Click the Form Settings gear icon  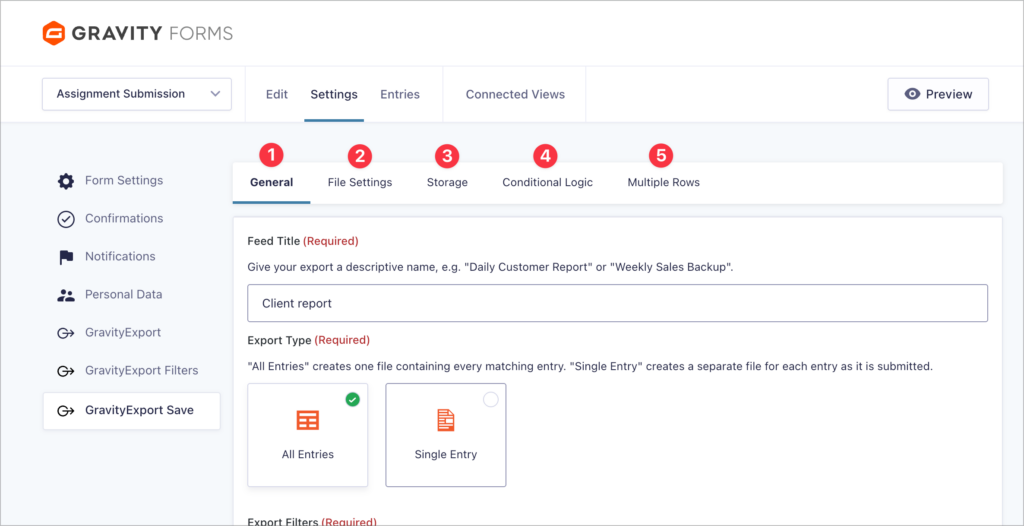coord(65,181)
